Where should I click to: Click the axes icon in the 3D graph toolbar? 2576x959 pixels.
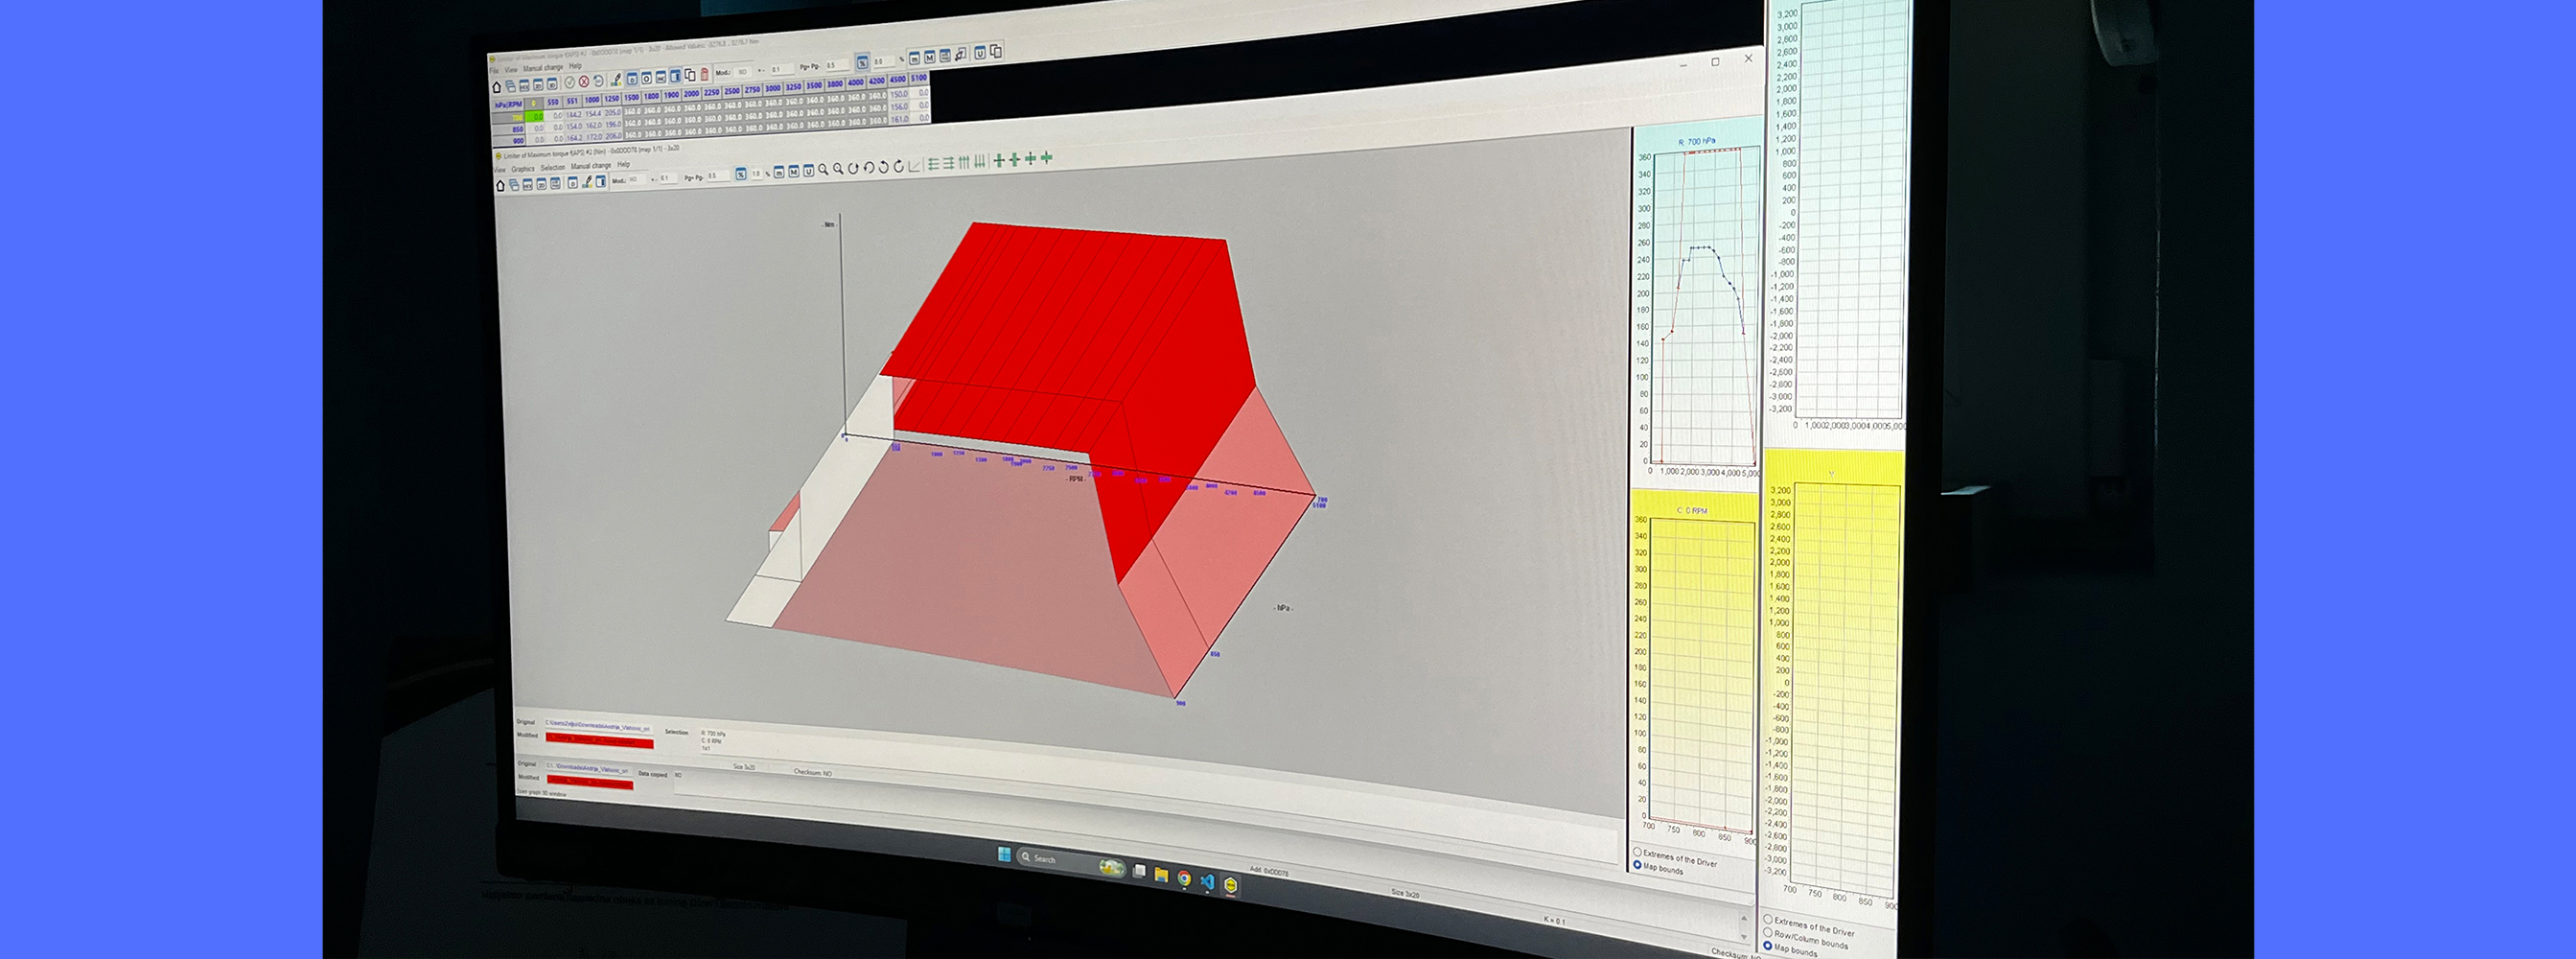[x=914, y=165]
